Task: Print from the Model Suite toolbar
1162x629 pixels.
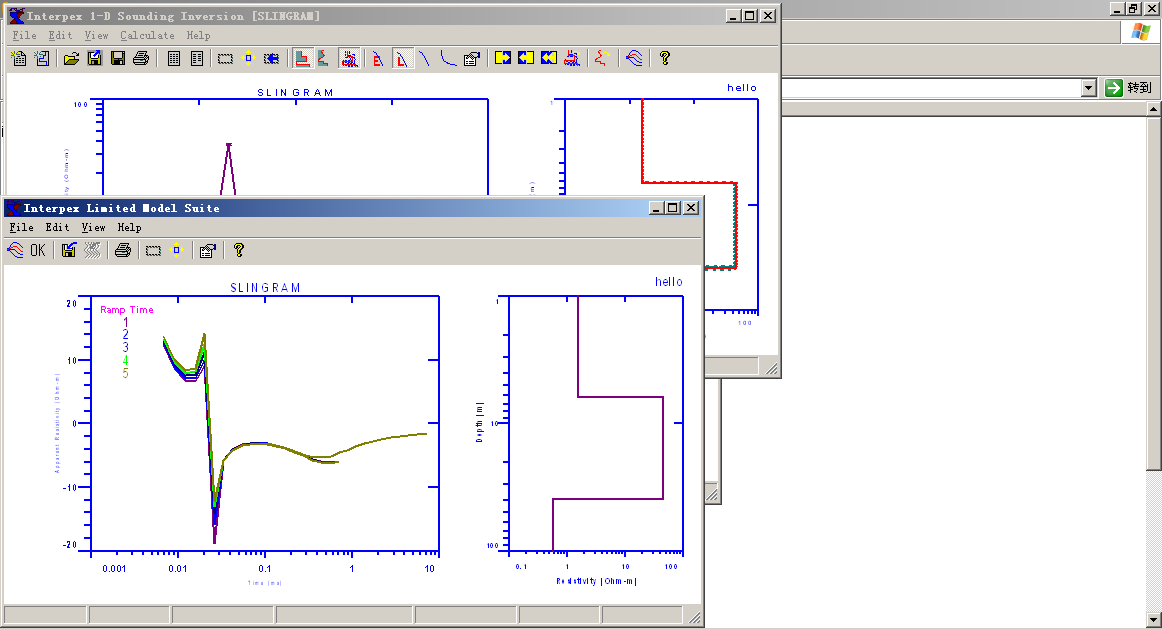Action: click(x=123, y=250)
